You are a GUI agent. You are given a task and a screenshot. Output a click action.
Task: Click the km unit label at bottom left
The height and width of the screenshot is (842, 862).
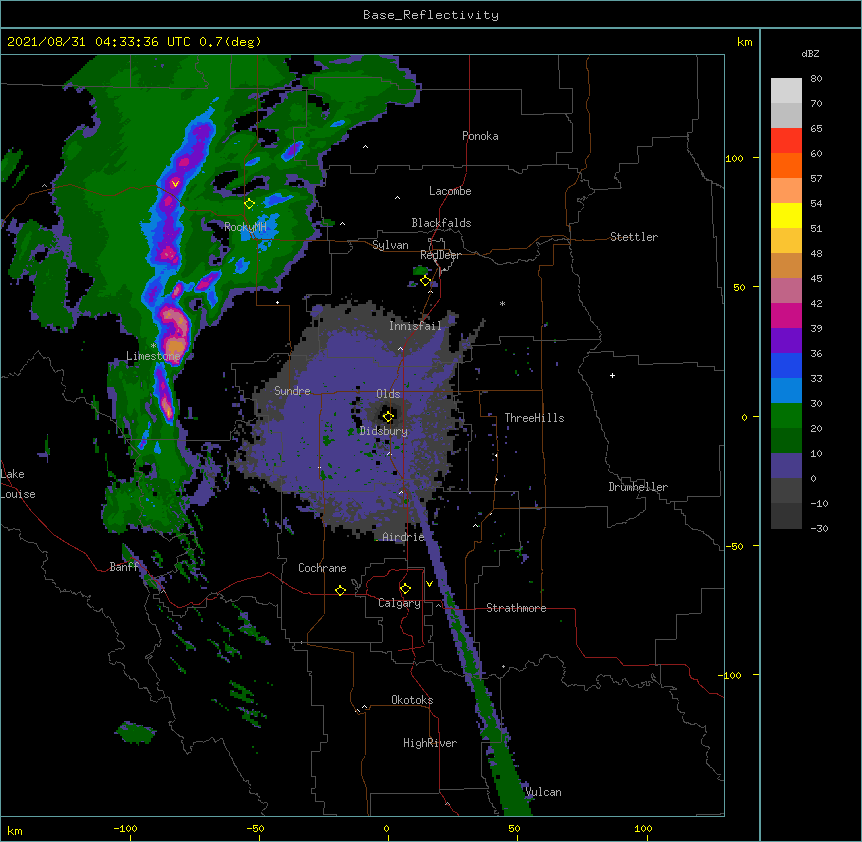pyautogui.click(x=15, y=830)
